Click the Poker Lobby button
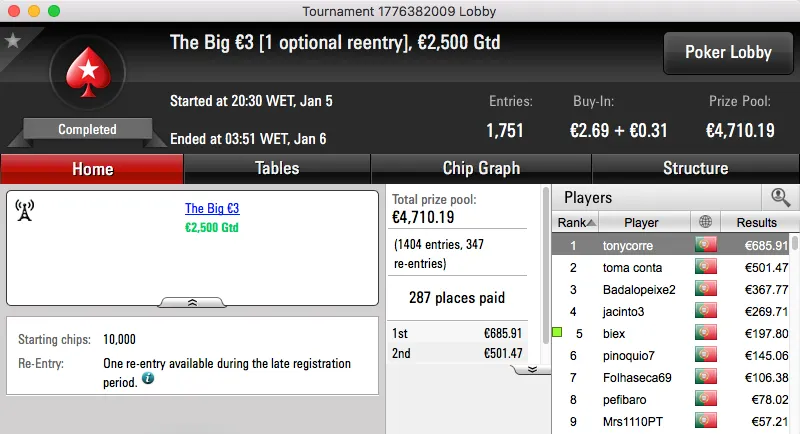 pos(727,53)
